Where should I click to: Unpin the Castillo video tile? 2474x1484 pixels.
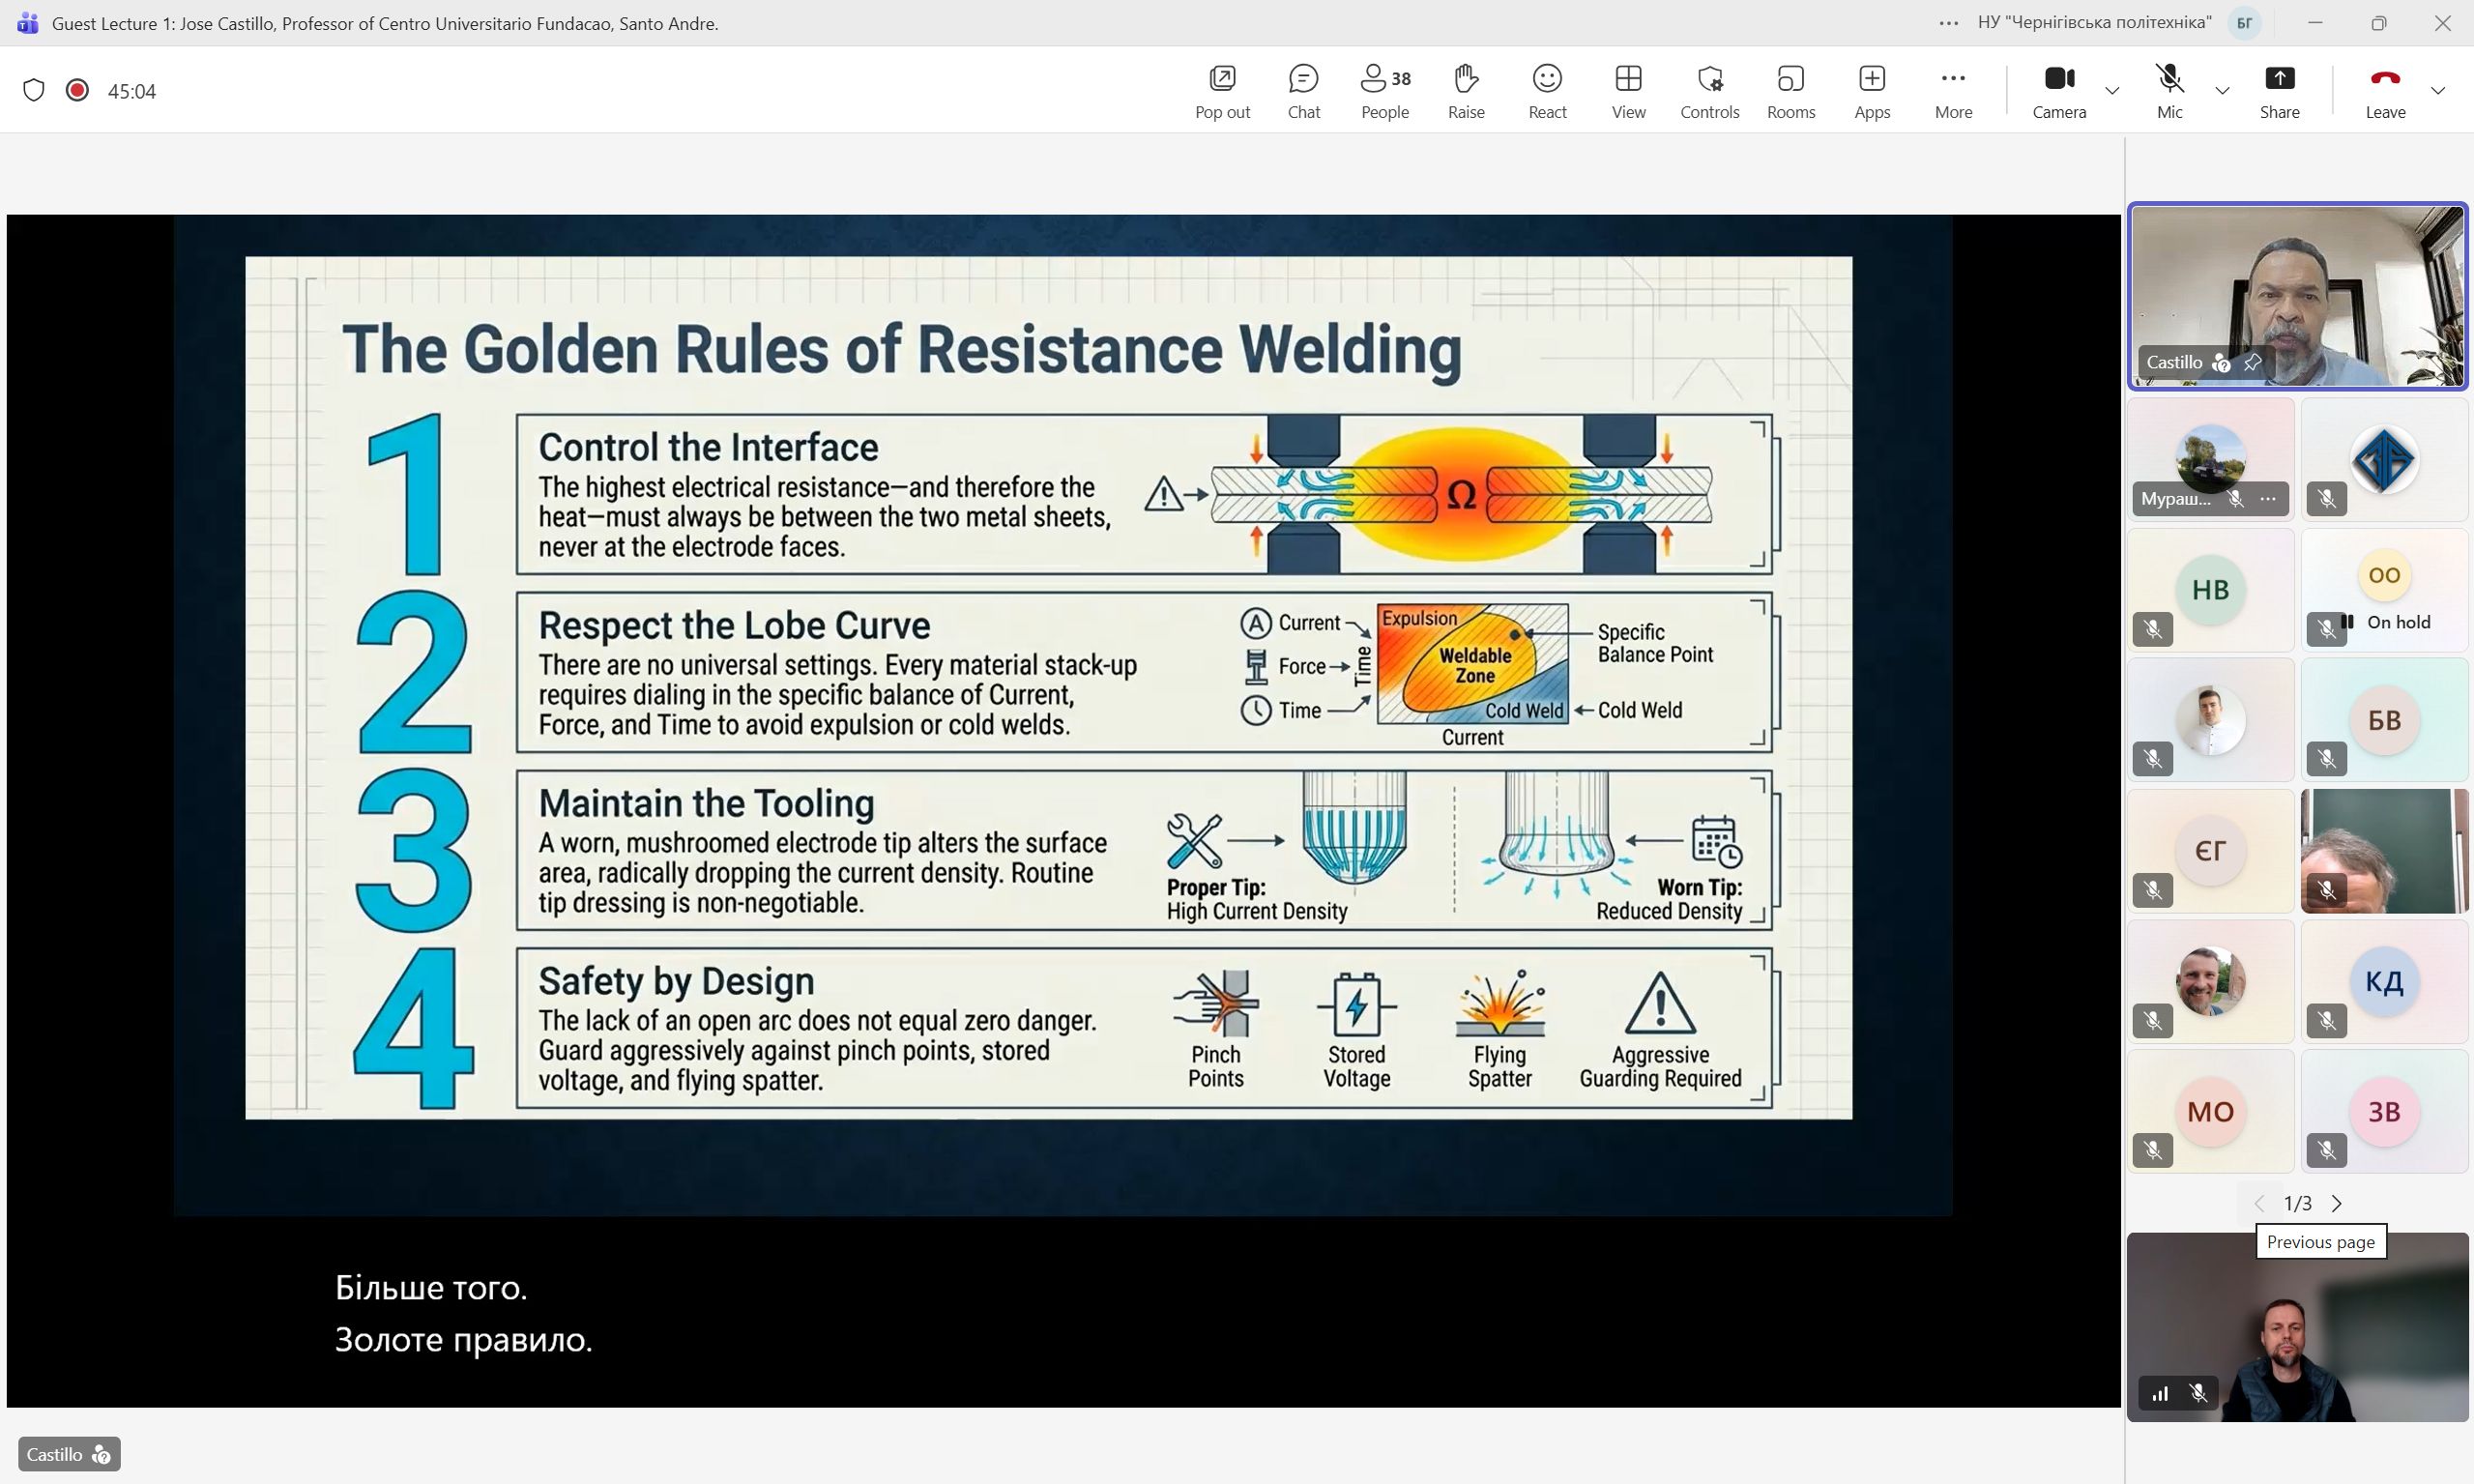[2252, 363]
